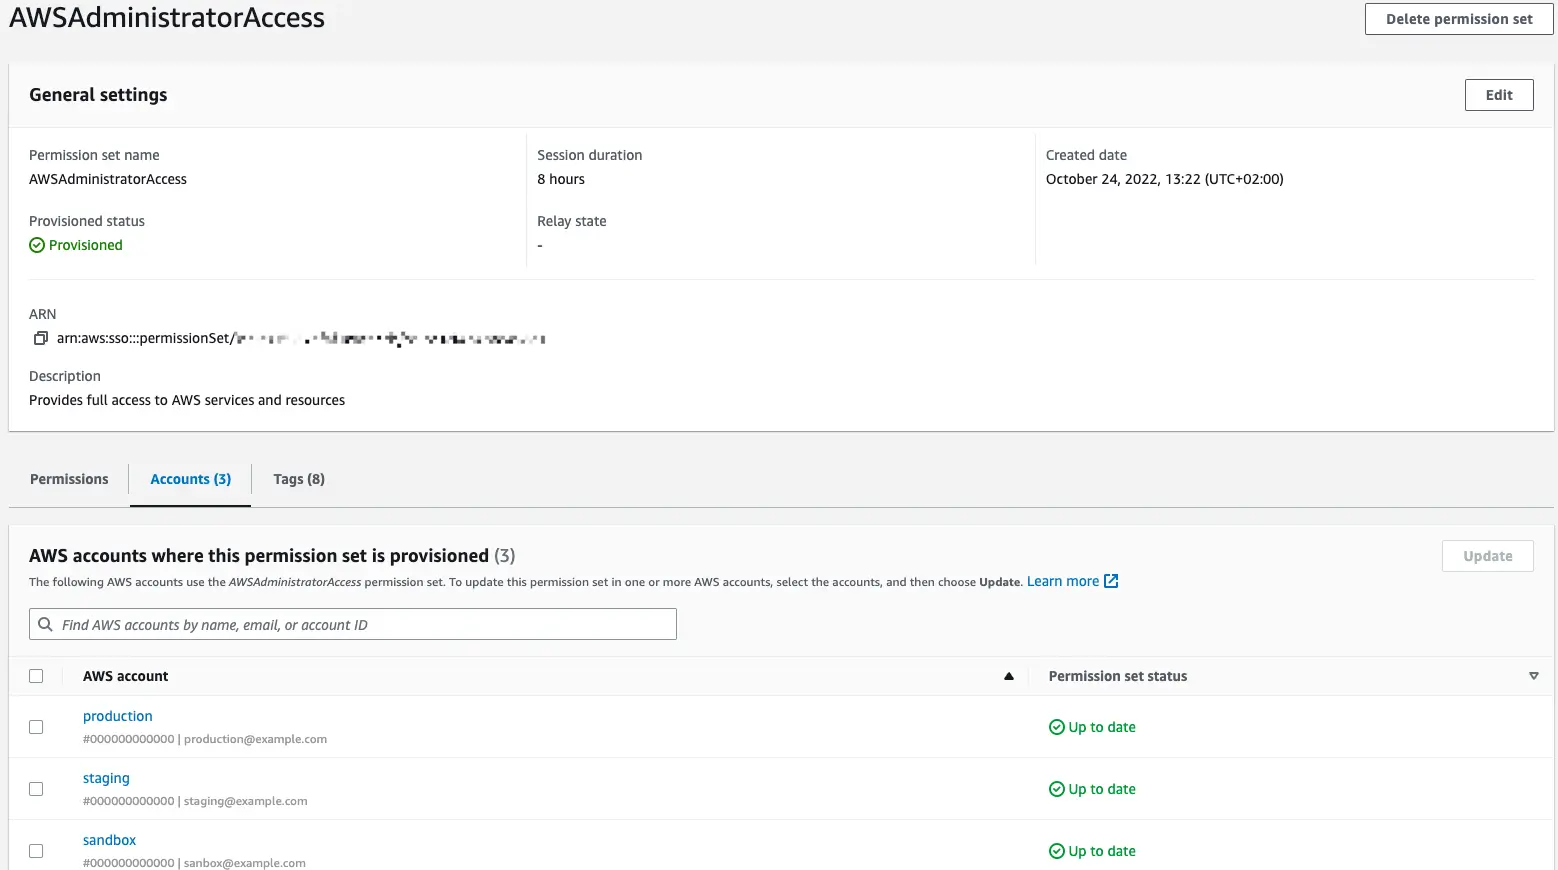Screen dimensions: 1558x870
Task: Open the staging account link
Action: point(106,778)
